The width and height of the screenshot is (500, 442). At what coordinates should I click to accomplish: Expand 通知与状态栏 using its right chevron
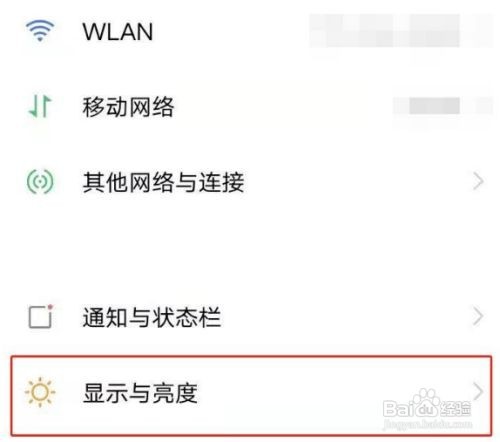point(478,317)
